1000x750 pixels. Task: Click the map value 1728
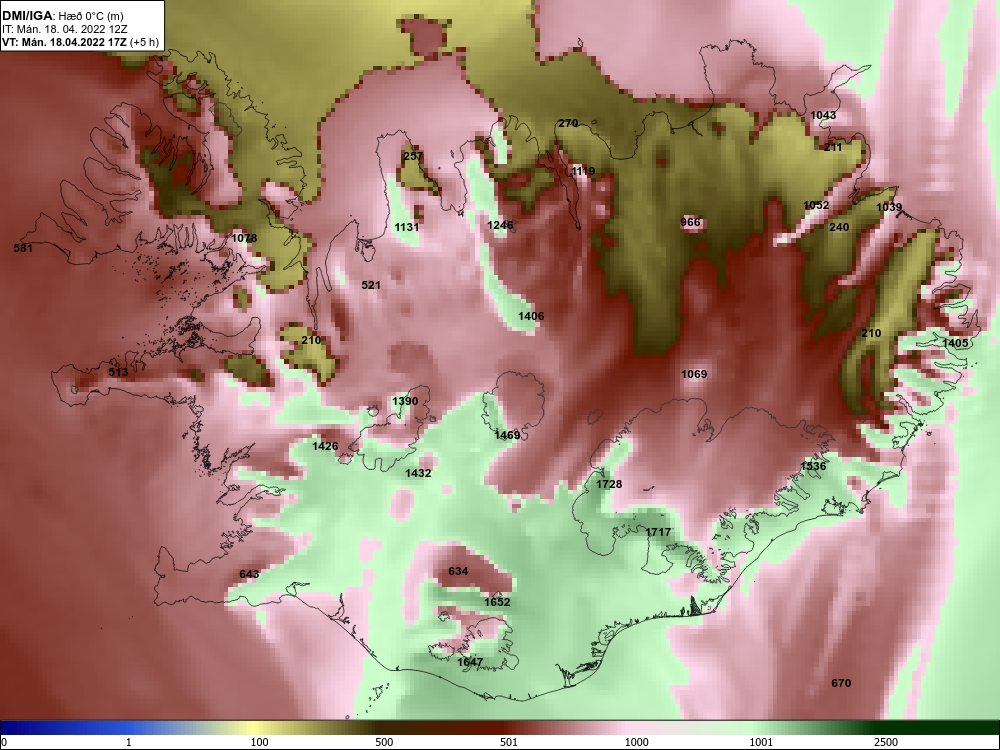pos(608,484)
